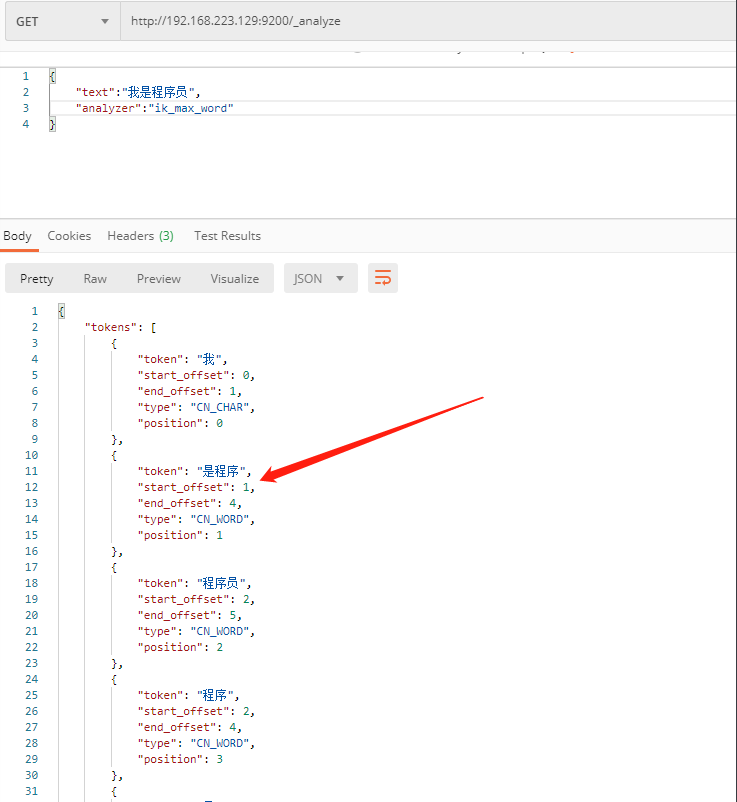Click the "我是程序员" text value
This screenshot has width=737, height=802.
point(158,92)
